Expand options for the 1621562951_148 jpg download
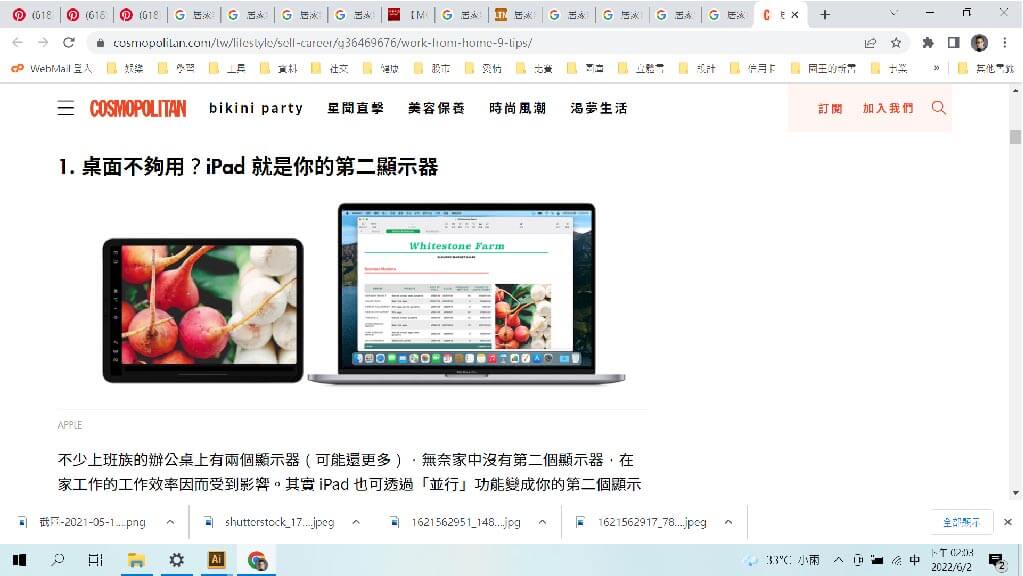 tap(542, 522)
